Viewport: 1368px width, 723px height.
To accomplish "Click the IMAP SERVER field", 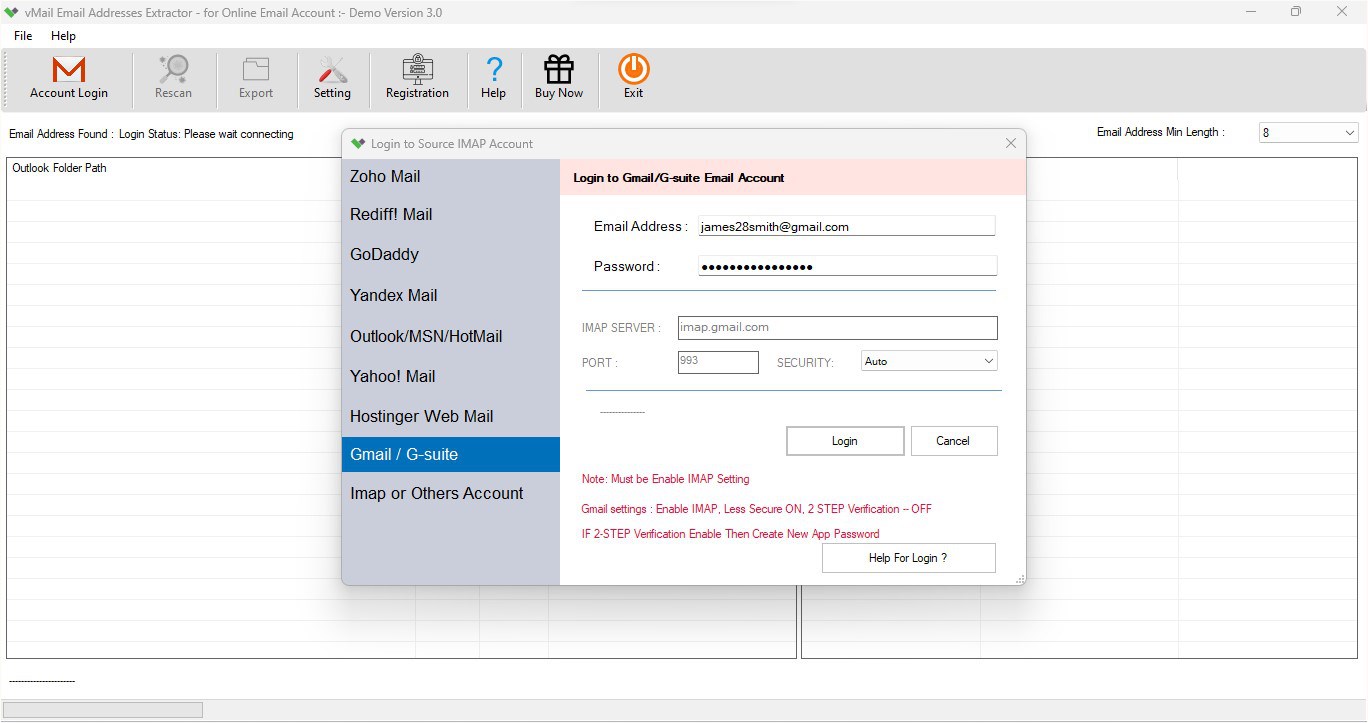I will click(837, 327).
